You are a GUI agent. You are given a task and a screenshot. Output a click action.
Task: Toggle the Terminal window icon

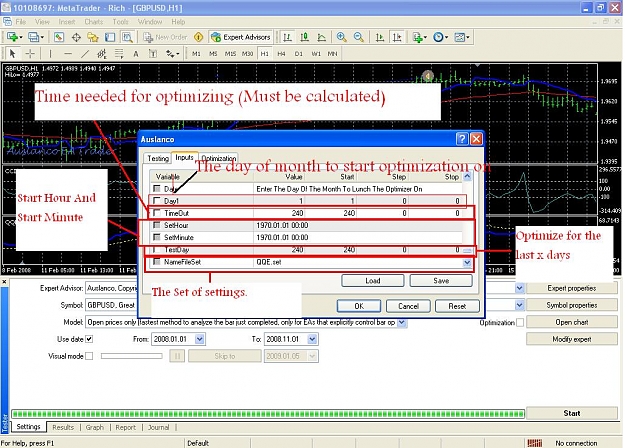point(110,37)
